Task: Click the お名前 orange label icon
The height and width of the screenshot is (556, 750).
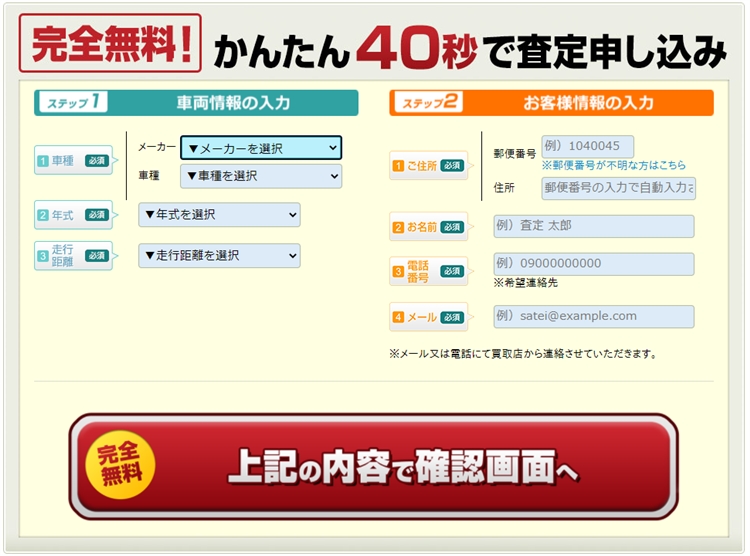Action: (x=428, y=227)
